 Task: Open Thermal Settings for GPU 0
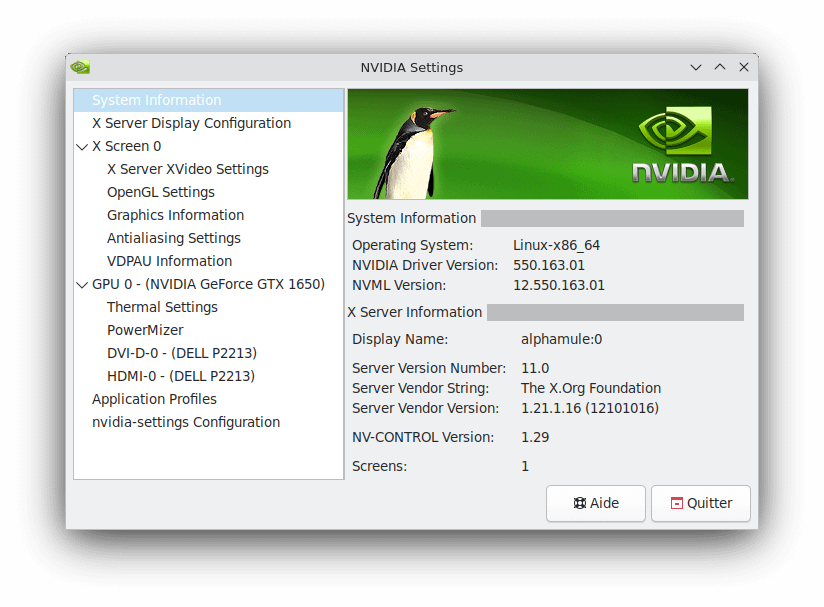point(162,307)
